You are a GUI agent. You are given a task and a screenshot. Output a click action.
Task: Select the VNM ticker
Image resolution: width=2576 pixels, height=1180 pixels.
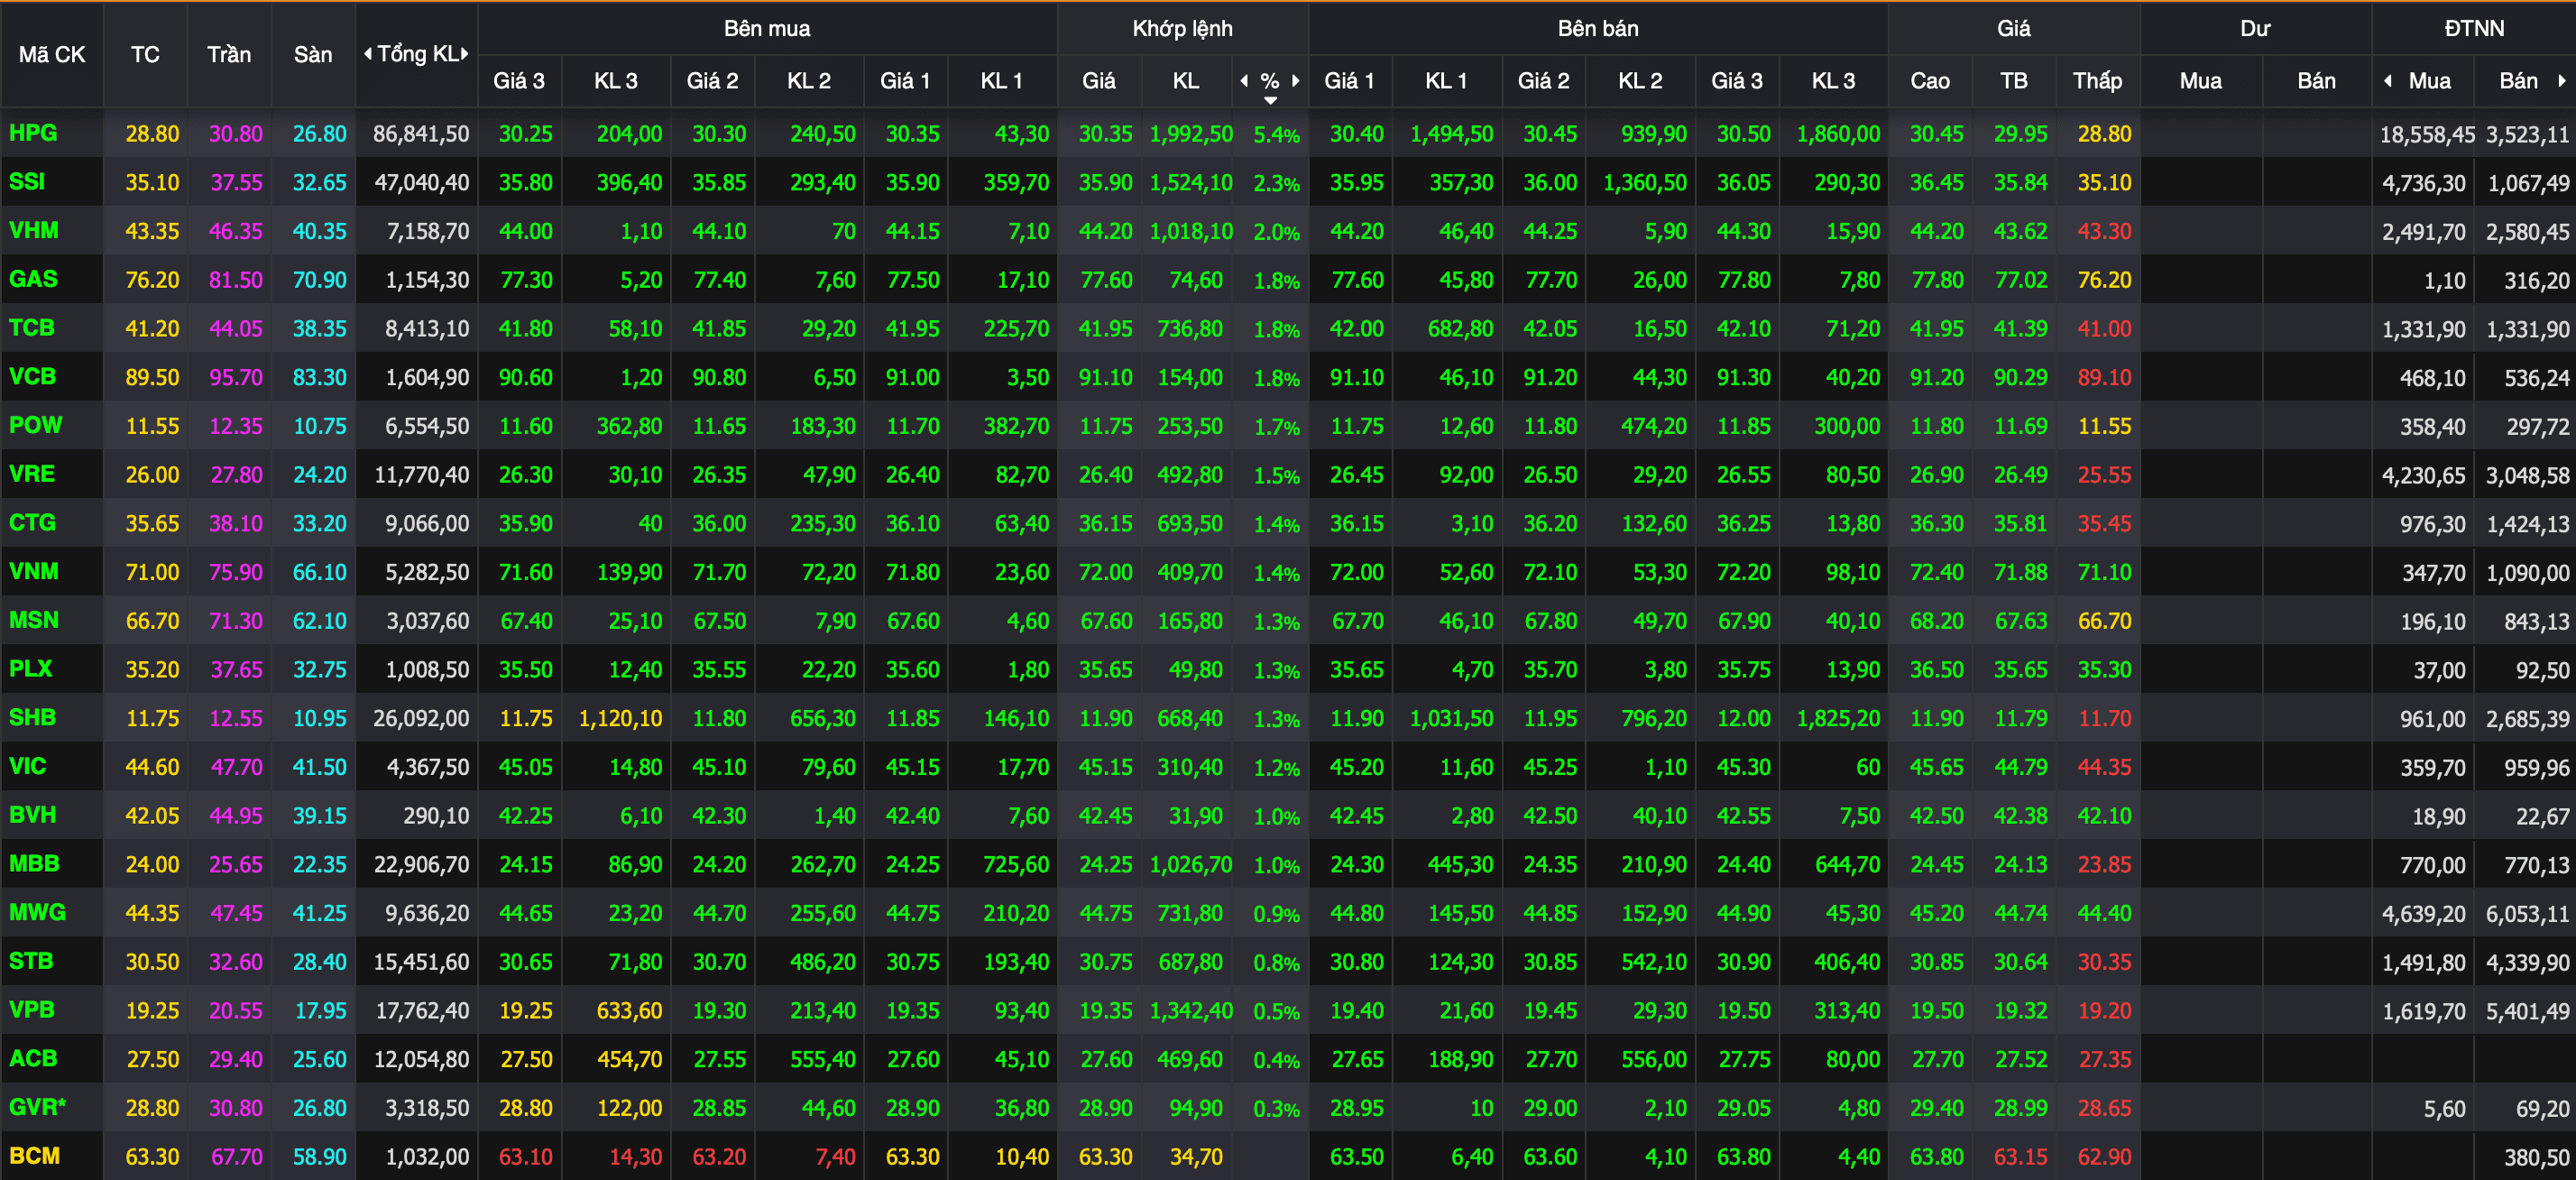coord(34,572)
